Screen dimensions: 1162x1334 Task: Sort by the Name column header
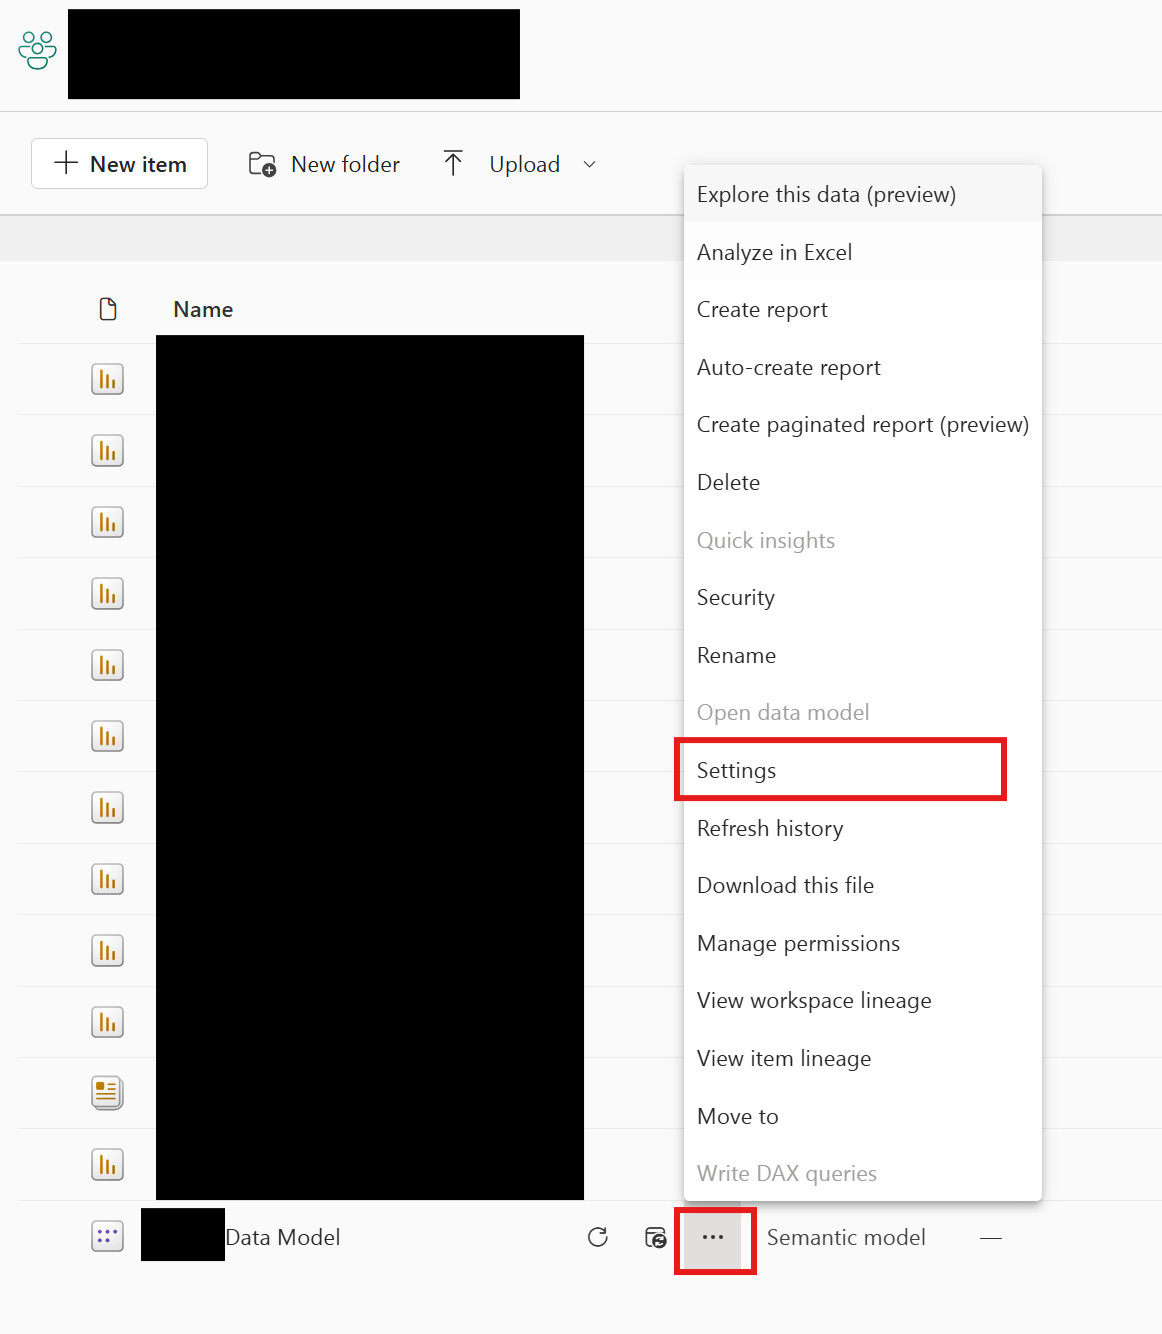point(202,308)
